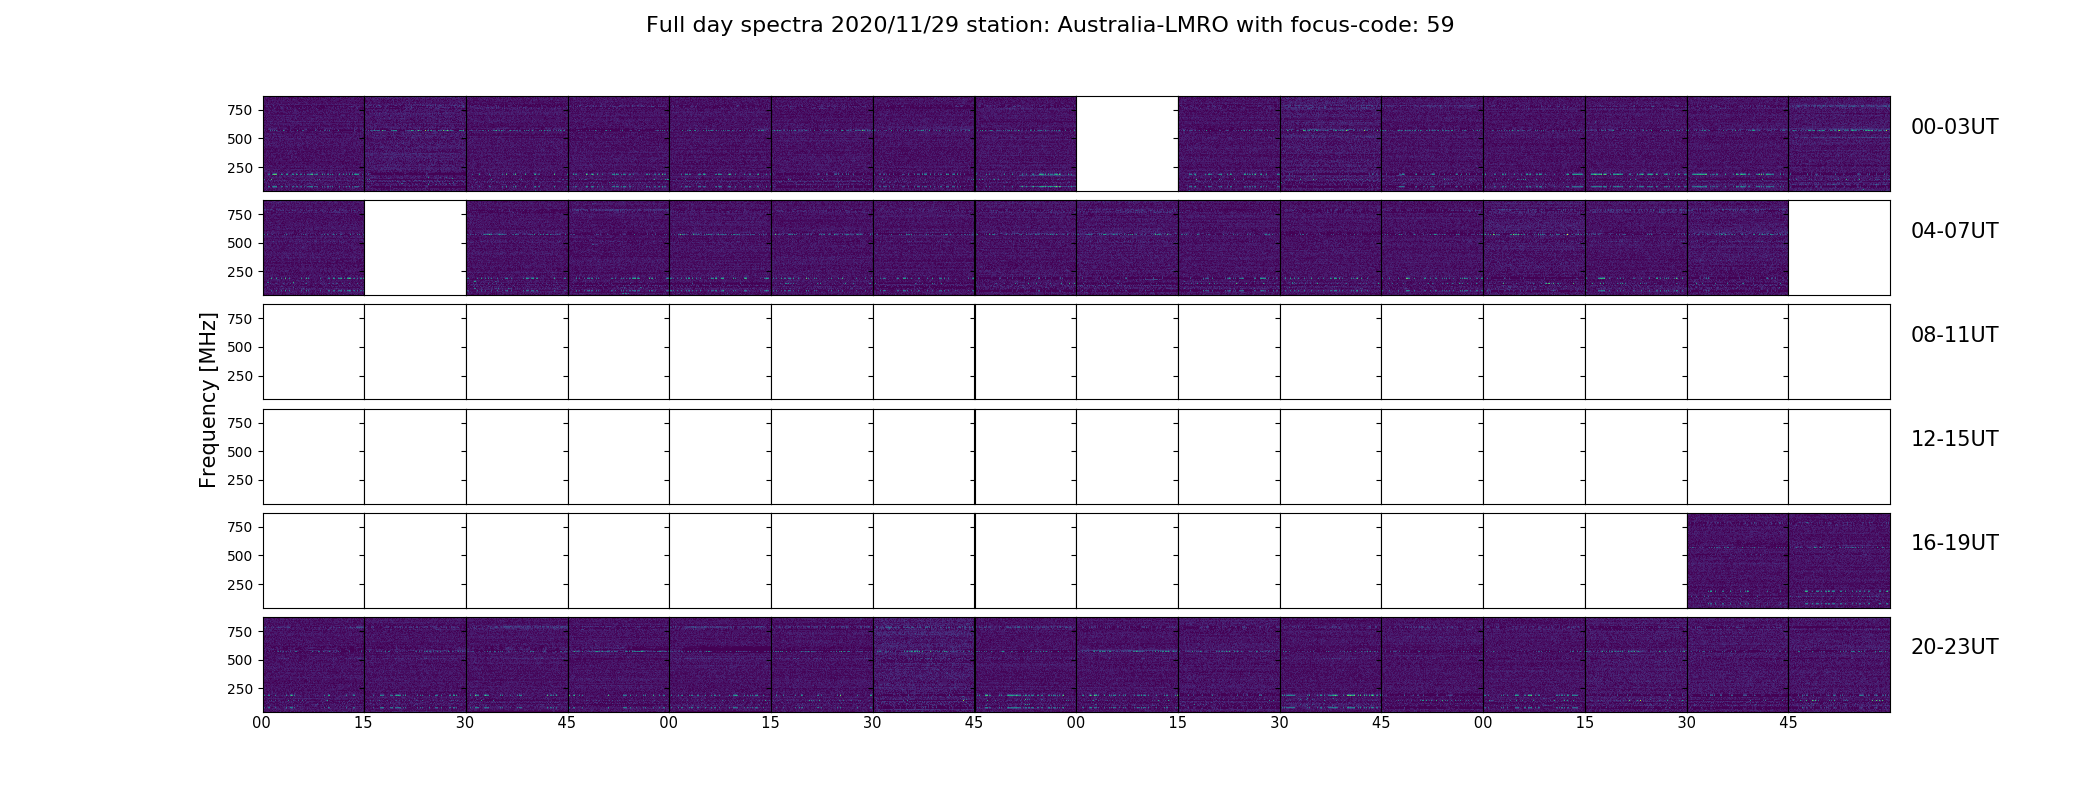Click the 750 tick label of the 20-23UT row
This screenshot has height=800, width=2100.
(x=240, y=632)
